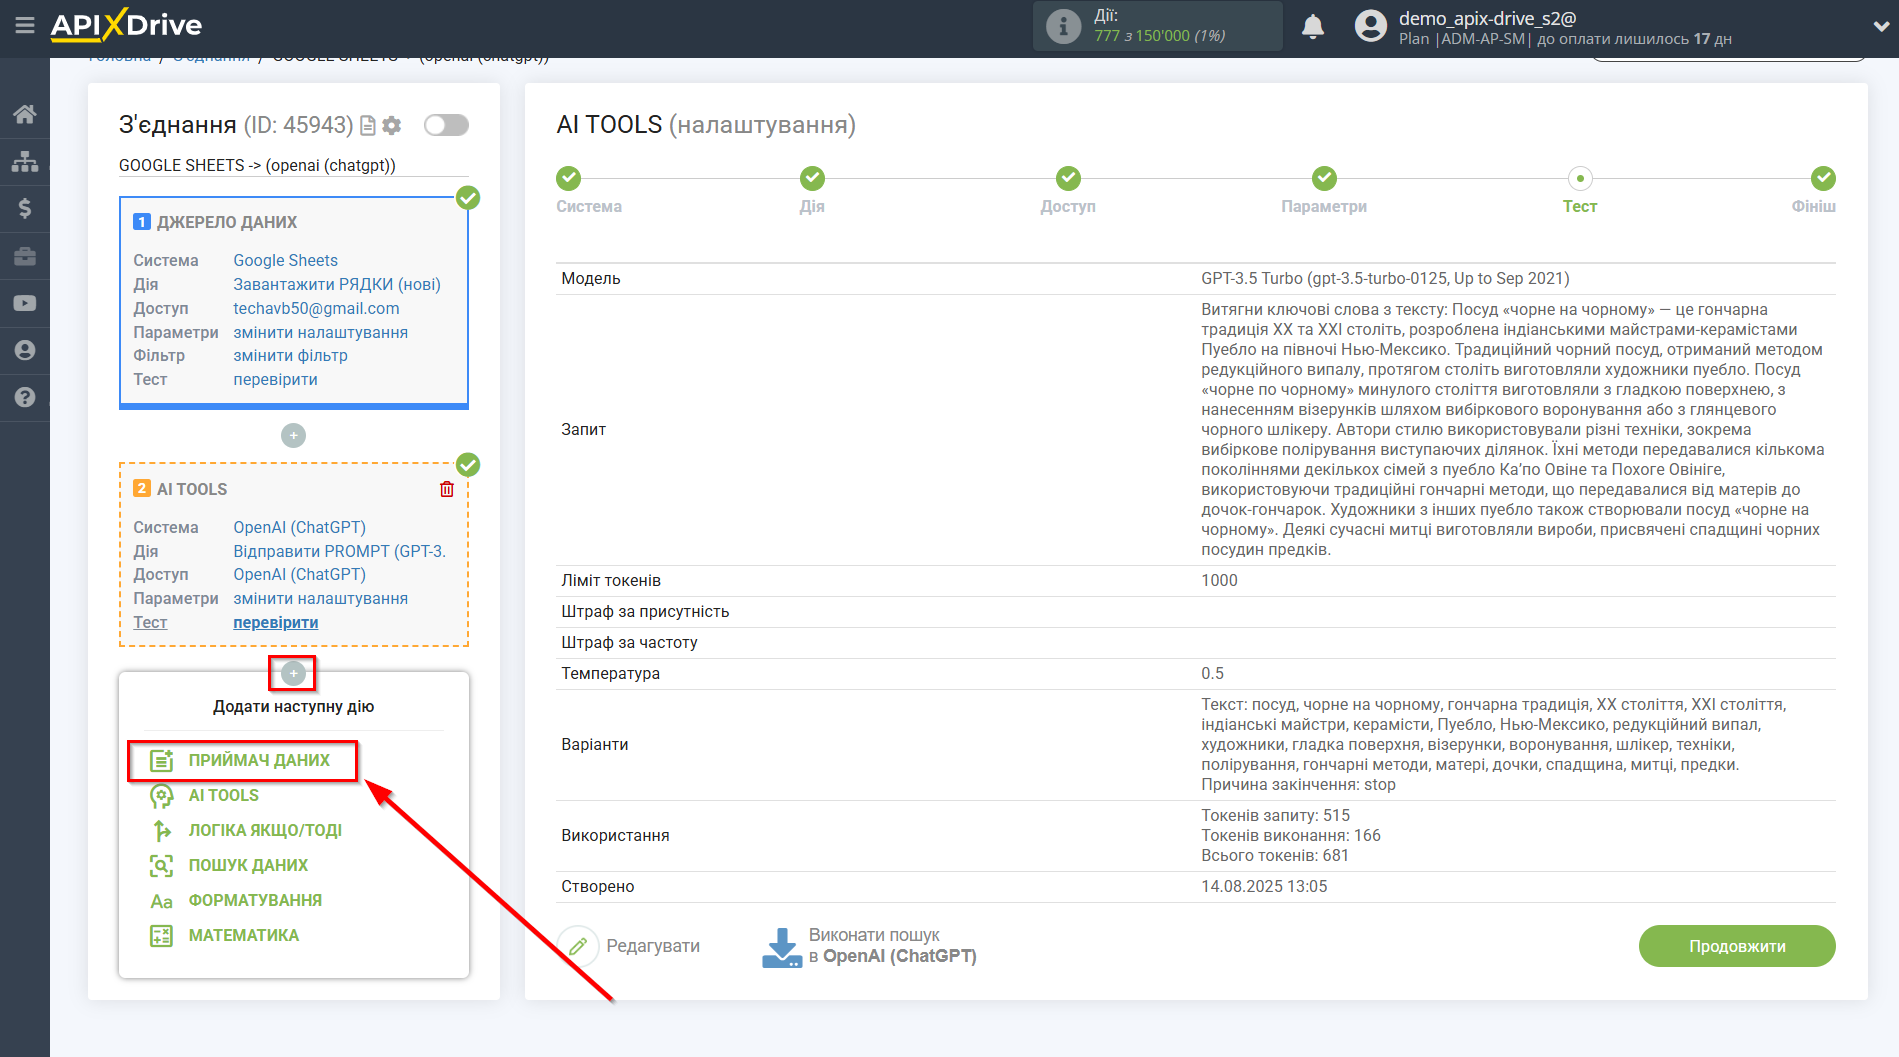Click the actions counter 777 з 150'000
This screenshot has height=1057, width=1899.
[x=1160, y=35]
